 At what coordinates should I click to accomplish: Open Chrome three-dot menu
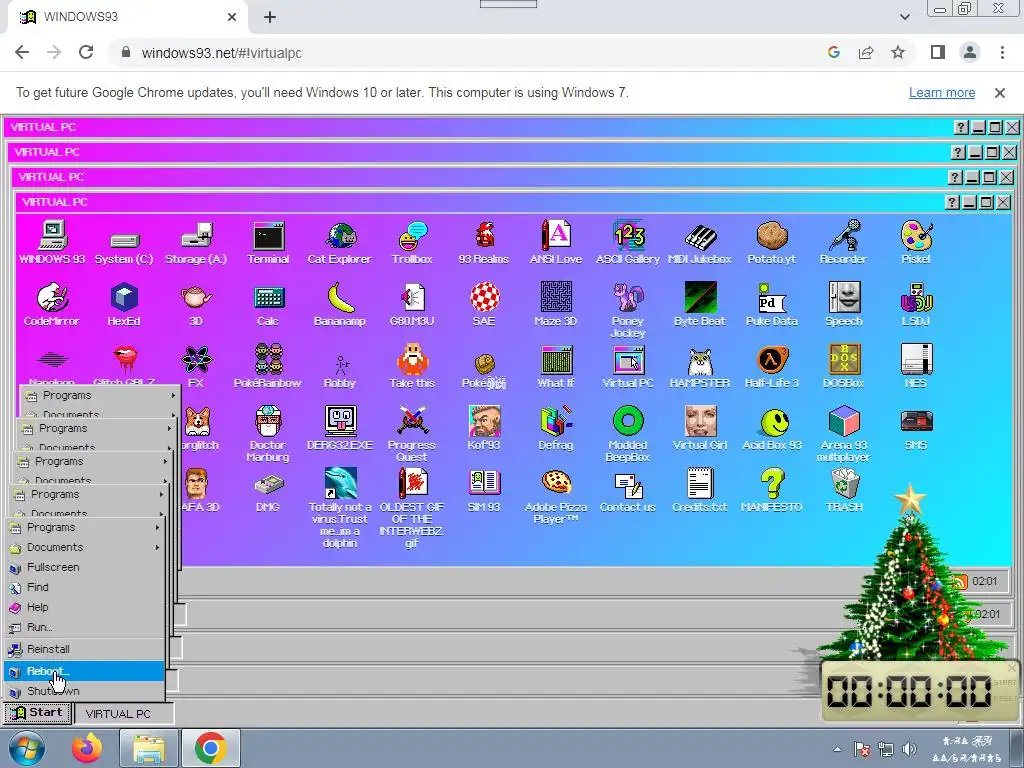point(1002,52)
